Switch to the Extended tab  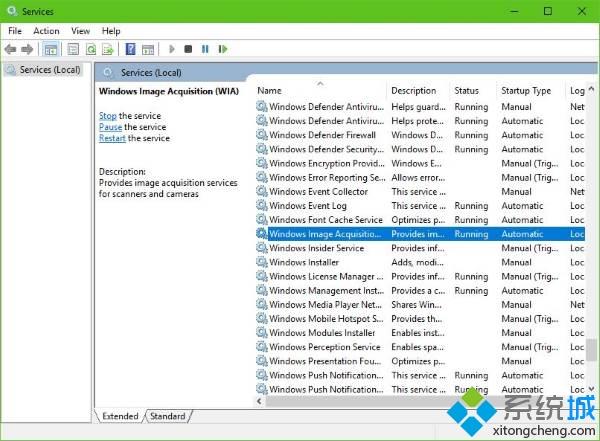coord(120,416)
